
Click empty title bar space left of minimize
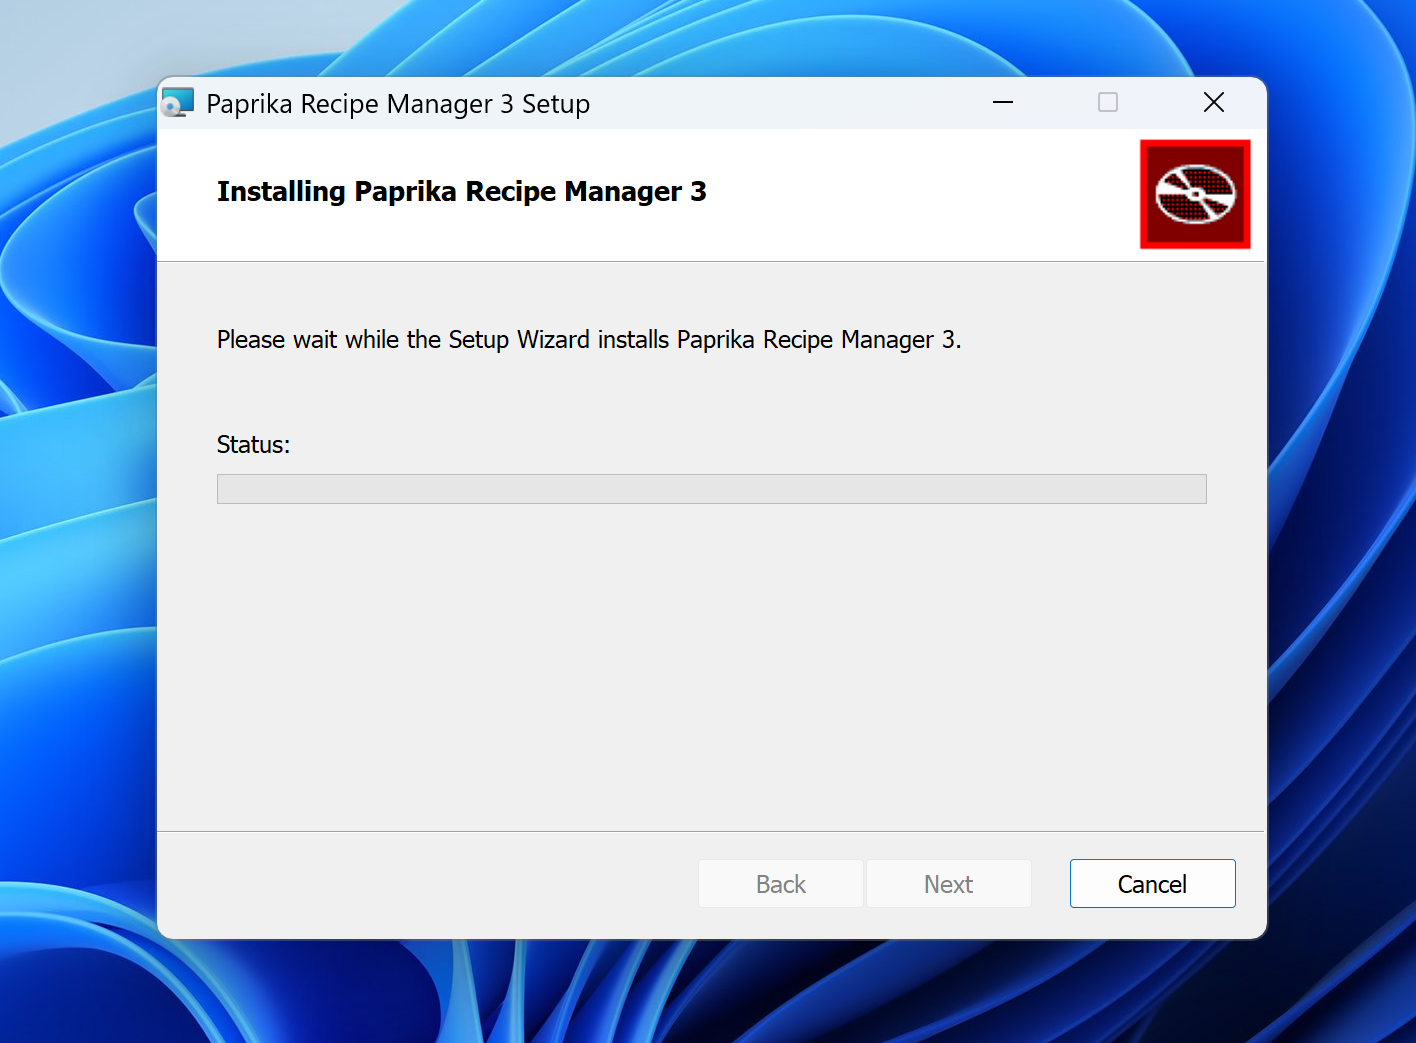tap(800, 103)
